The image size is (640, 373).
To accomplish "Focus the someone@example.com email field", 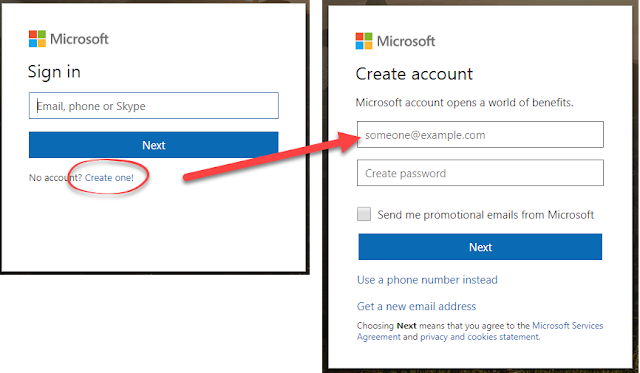I will click(480, 135).
